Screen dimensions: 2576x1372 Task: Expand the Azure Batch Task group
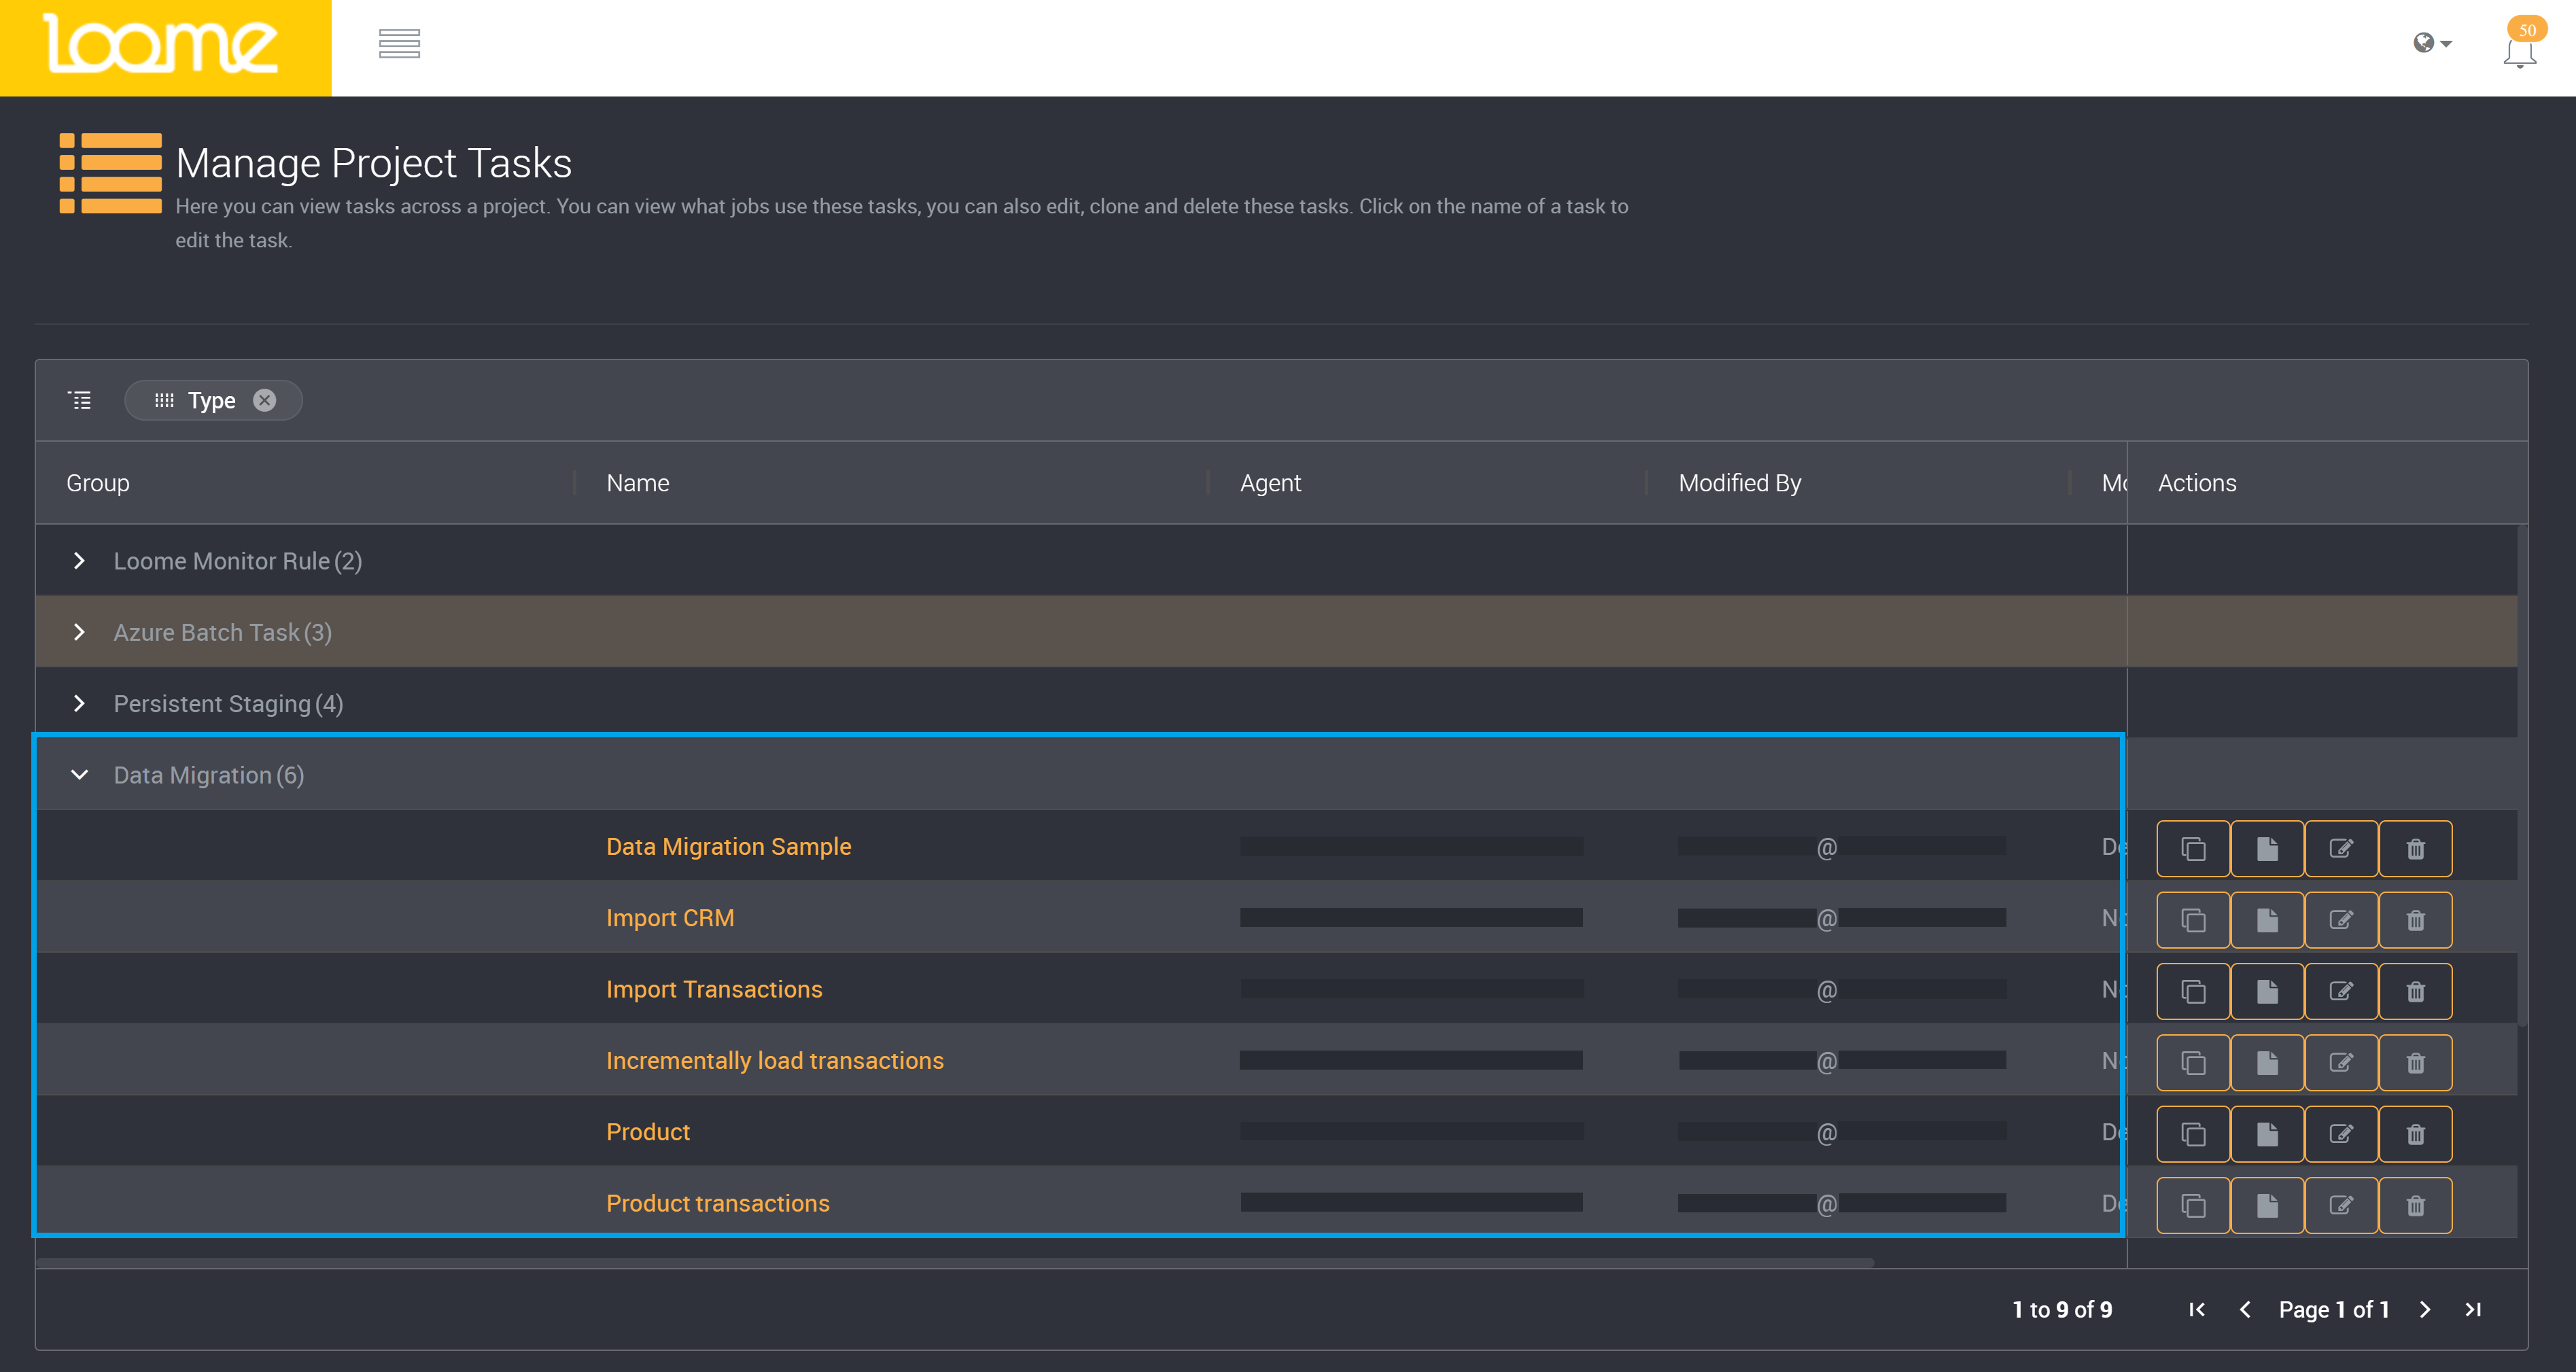tap(79, 632)
